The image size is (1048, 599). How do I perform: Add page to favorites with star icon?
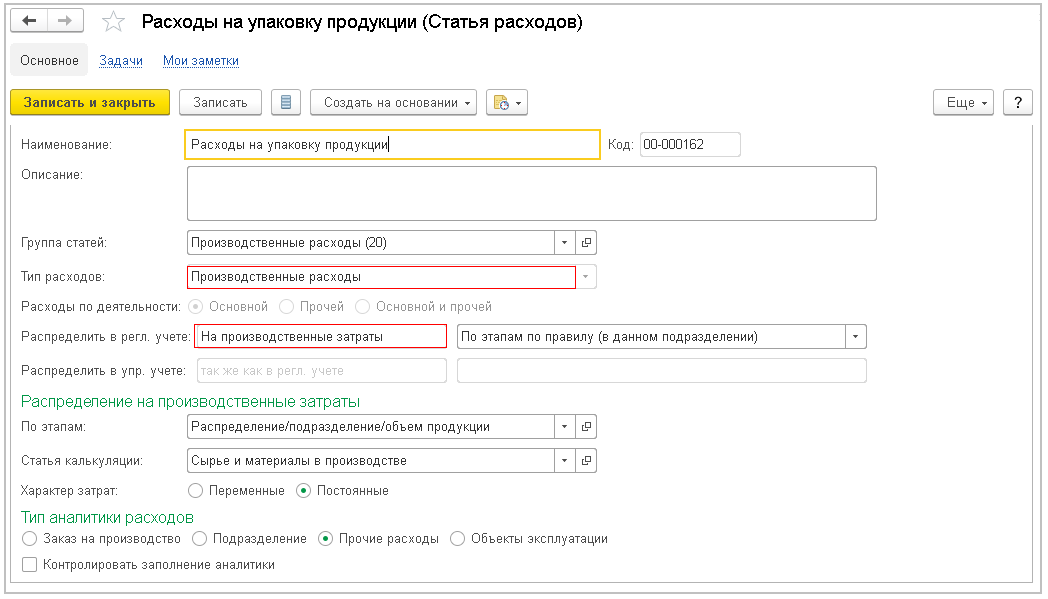pyautogui.click(x=114, y=22)
